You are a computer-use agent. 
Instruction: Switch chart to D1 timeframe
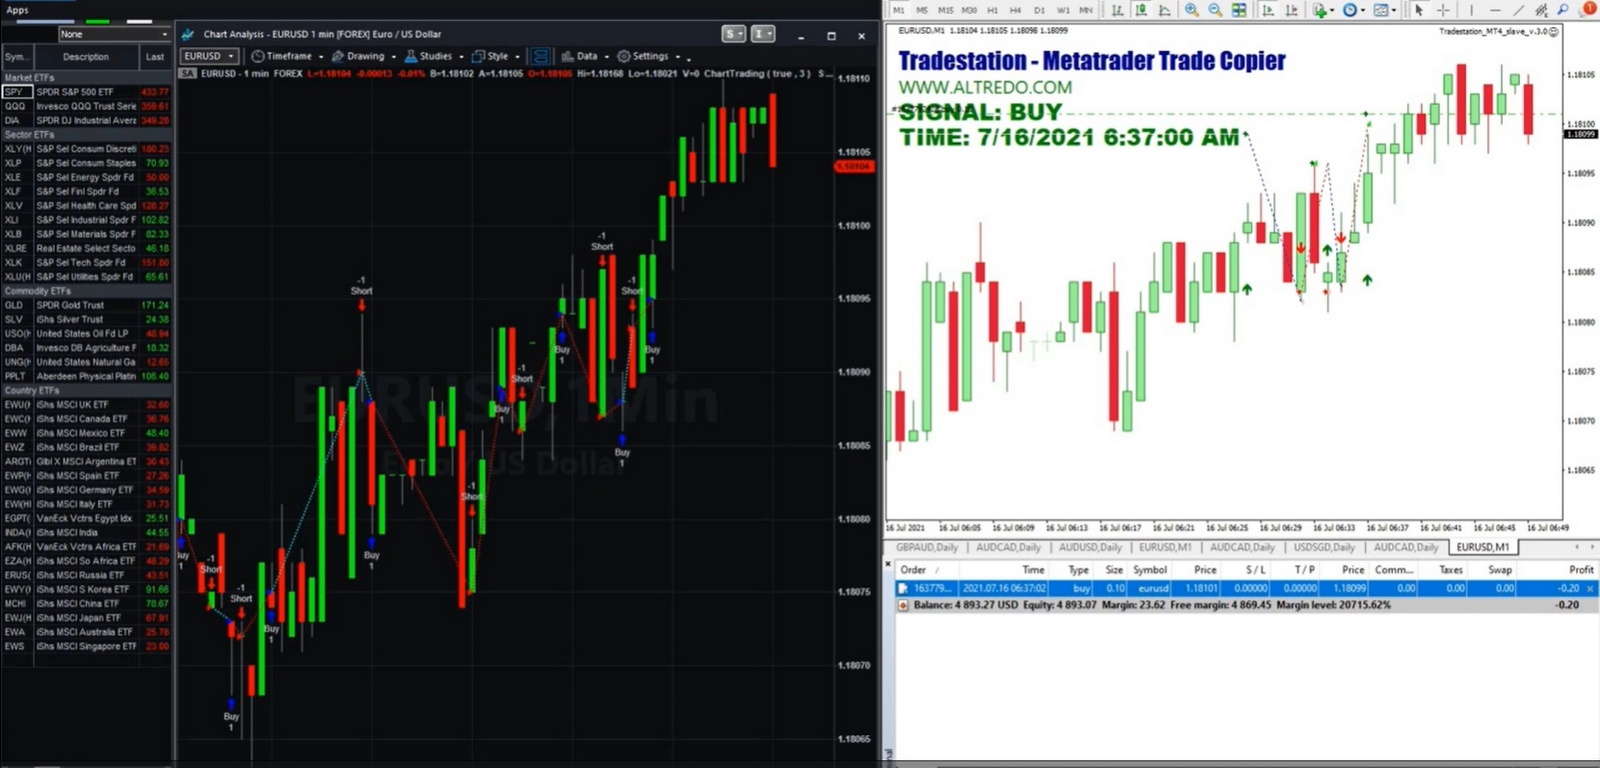coord(1039,10)
